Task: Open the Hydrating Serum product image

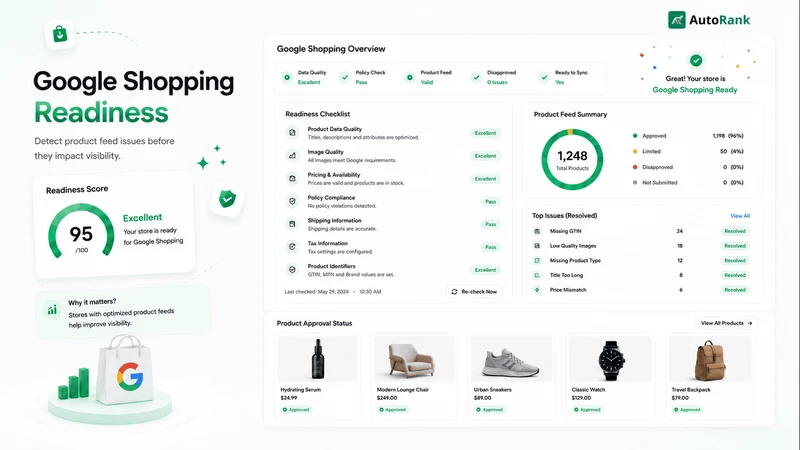Action: point(317,359)
